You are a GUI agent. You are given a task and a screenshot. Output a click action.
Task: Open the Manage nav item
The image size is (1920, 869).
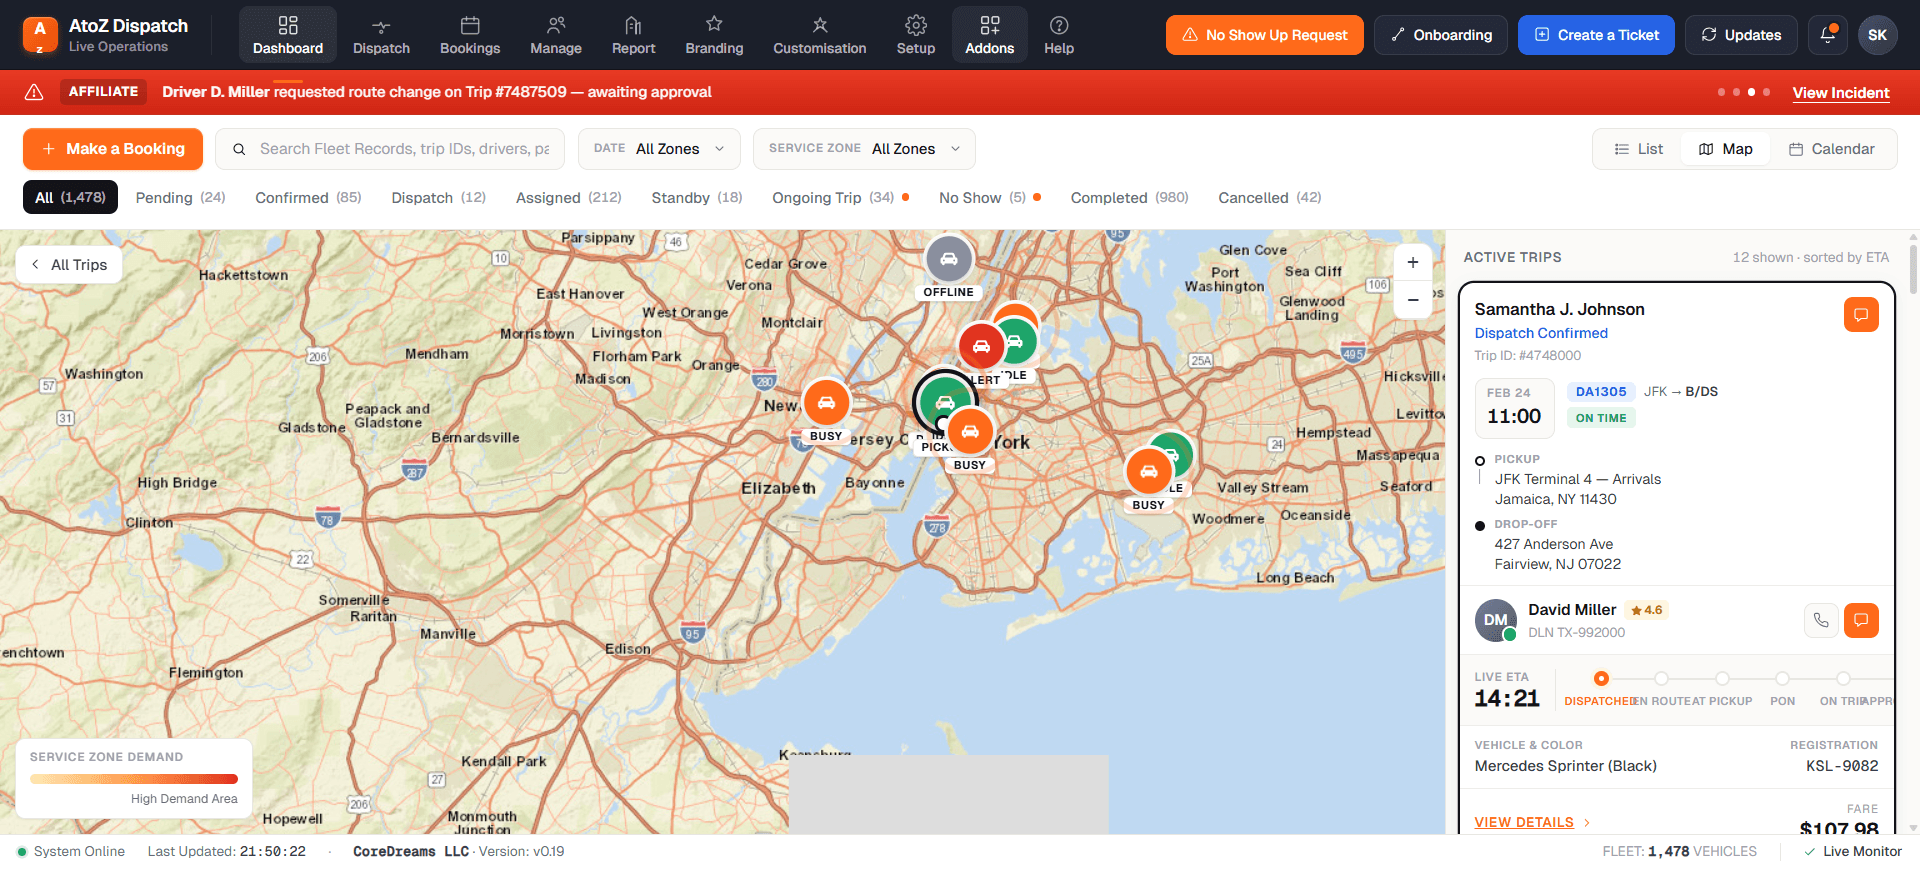[556, 35]
